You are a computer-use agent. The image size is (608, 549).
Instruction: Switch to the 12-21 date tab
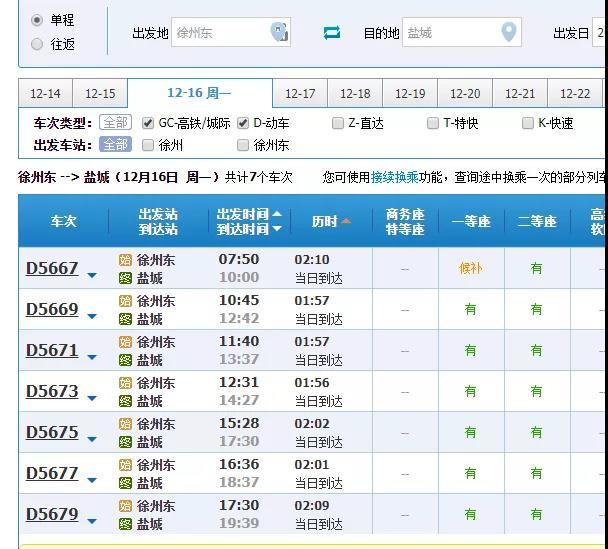click(x=520, y=93)
